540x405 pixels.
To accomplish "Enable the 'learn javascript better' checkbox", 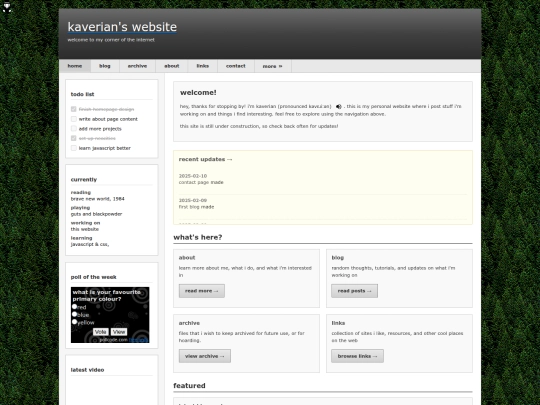I will [x=73, y=148].
